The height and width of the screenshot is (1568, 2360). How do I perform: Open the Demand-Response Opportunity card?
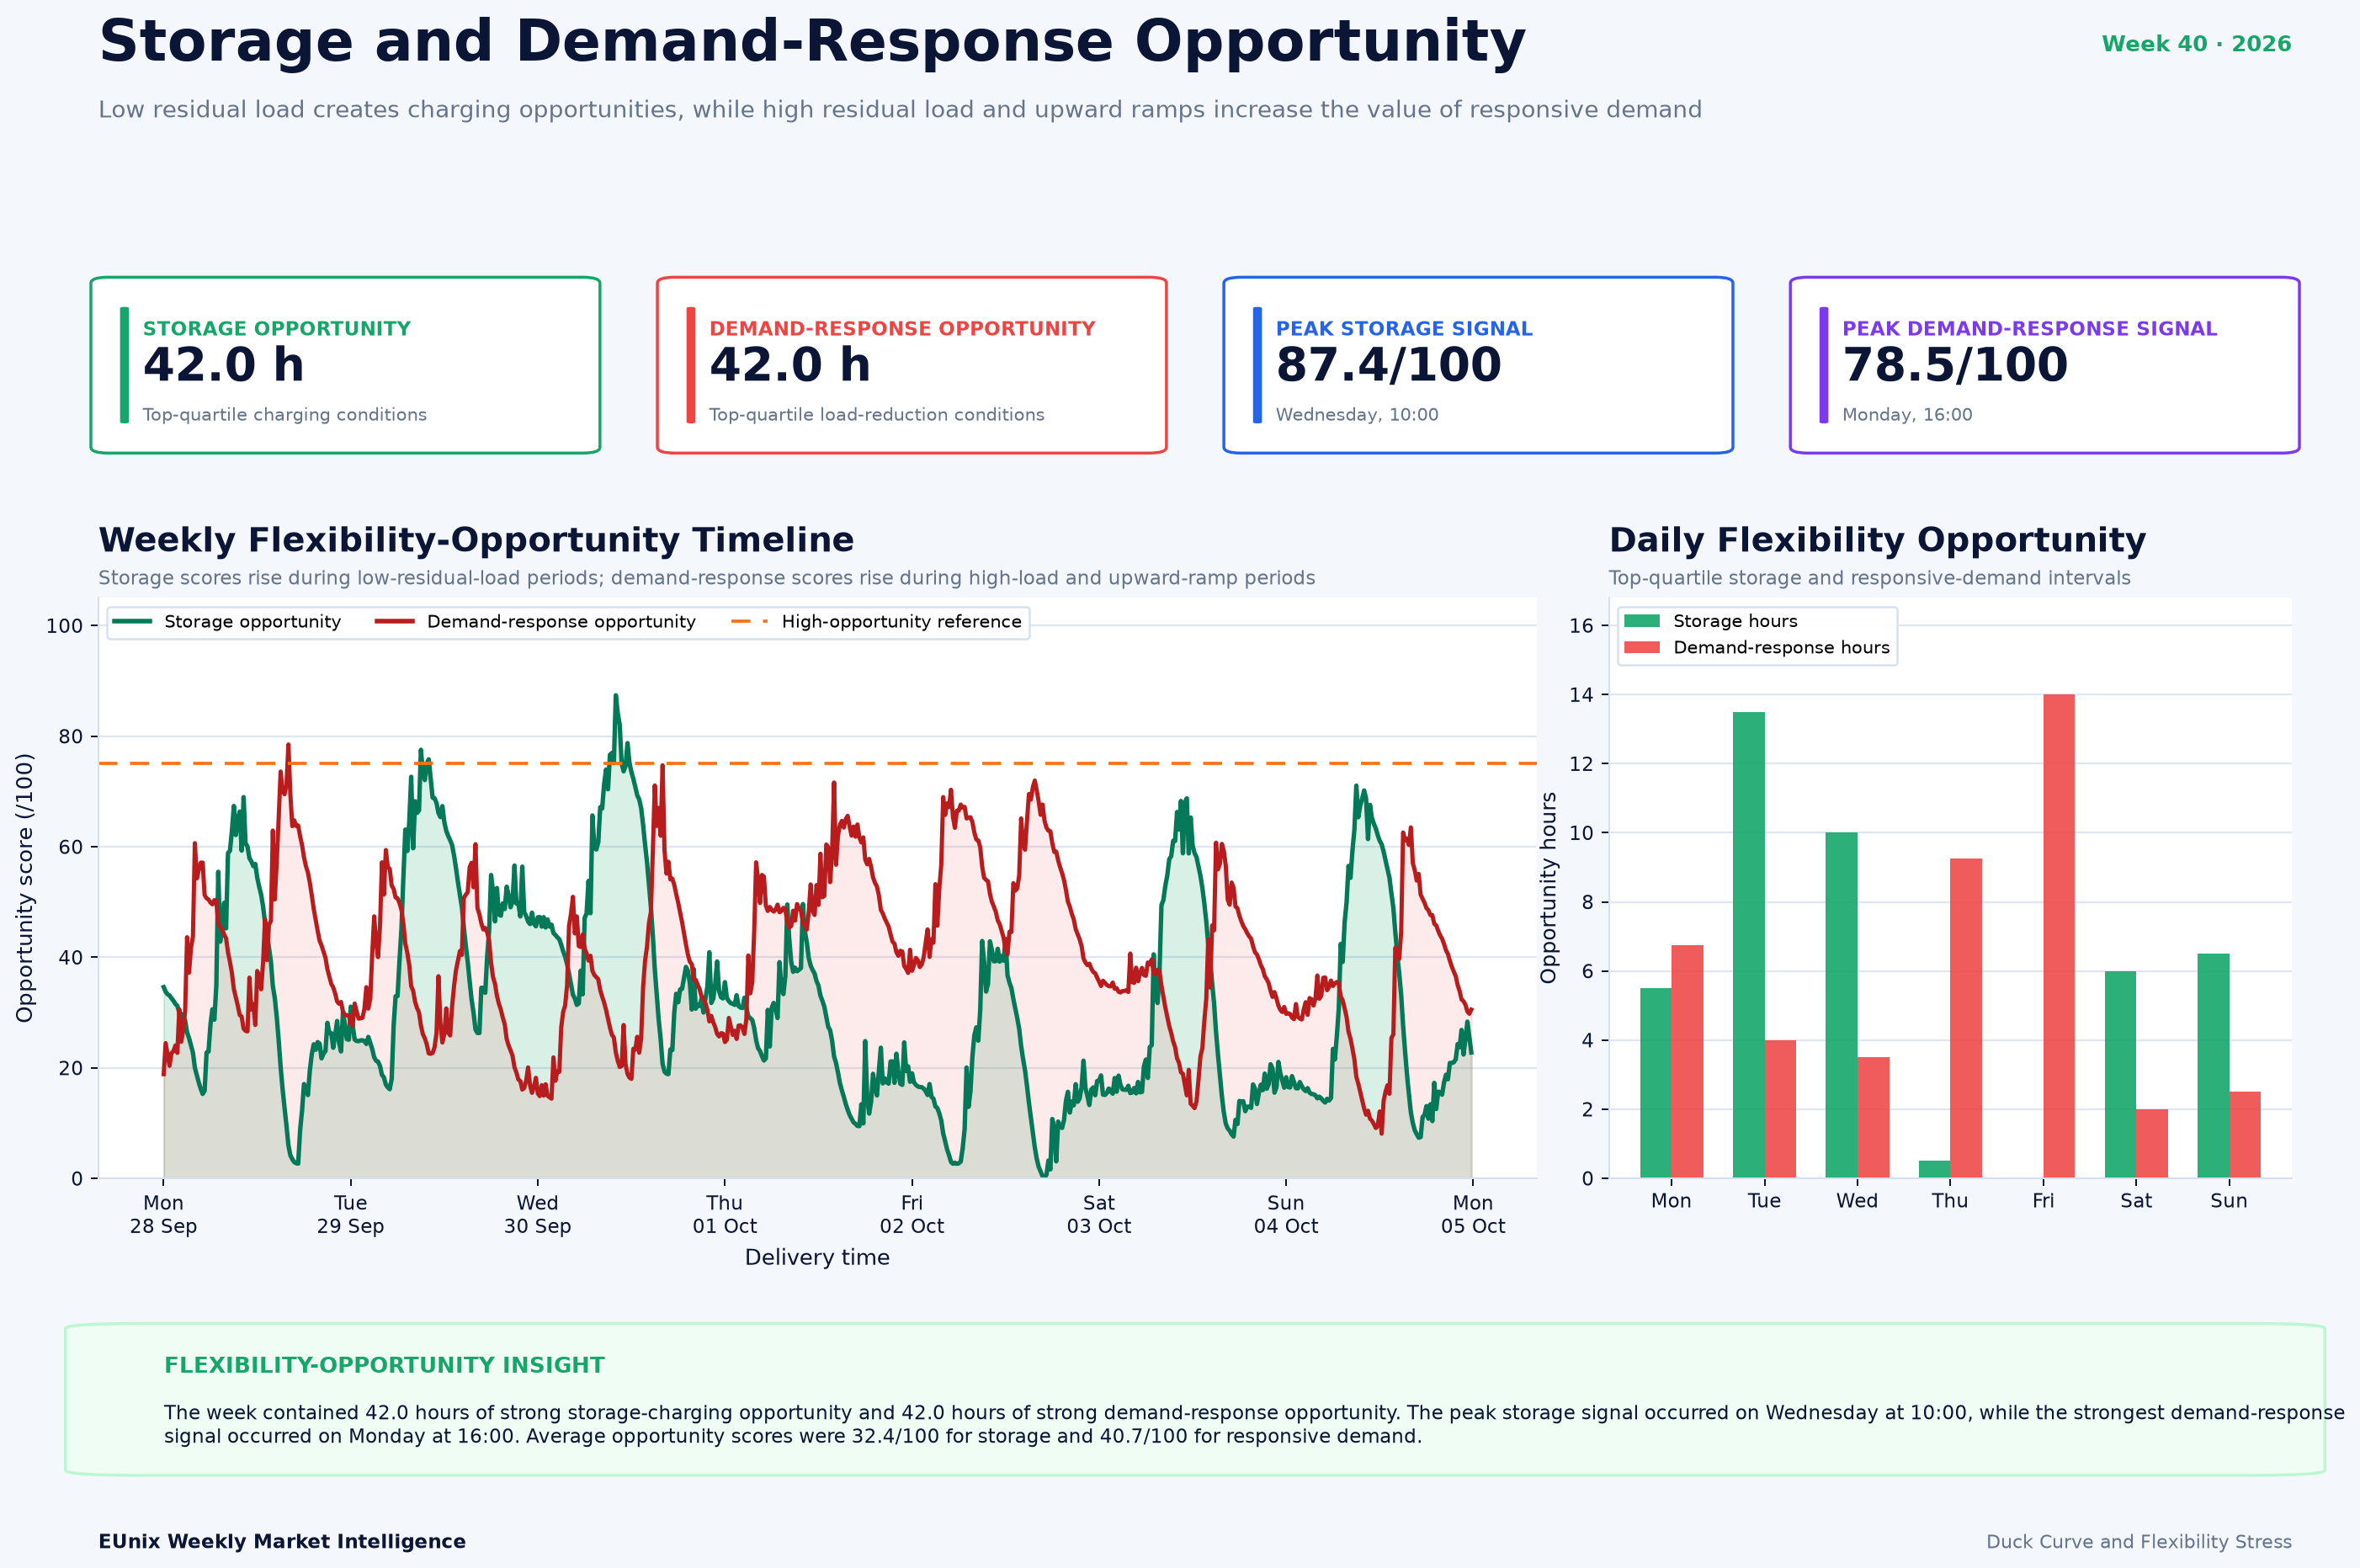point(911,365)
